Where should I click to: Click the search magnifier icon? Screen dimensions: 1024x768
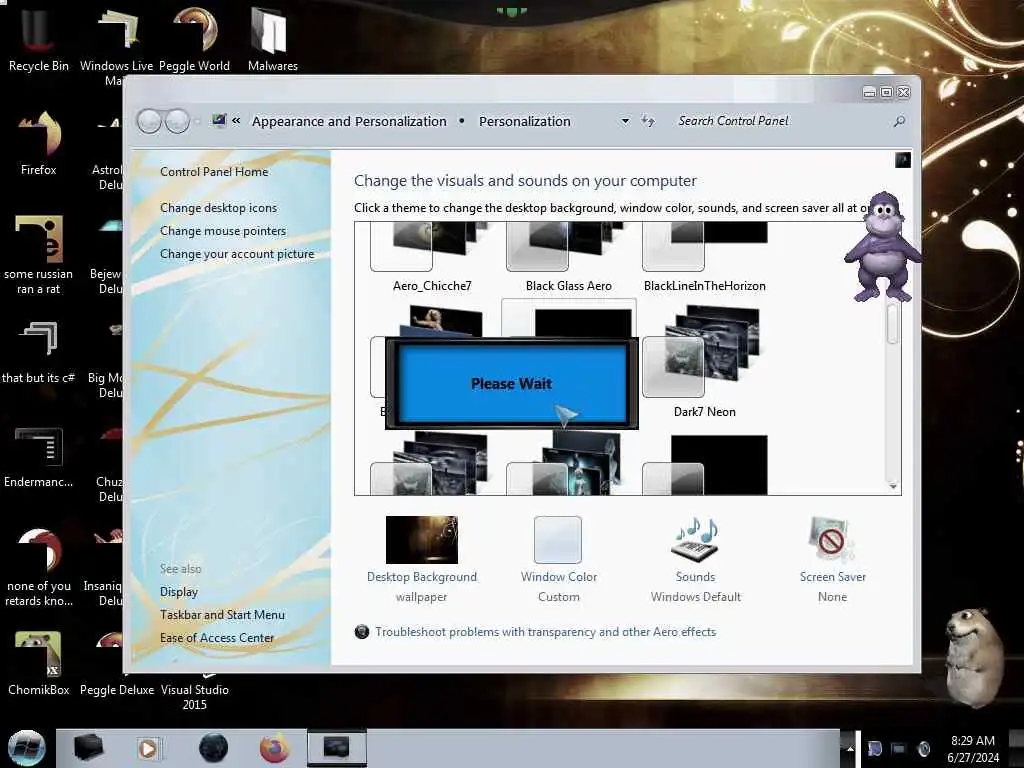pyautogui.click(x=899, y=121)
